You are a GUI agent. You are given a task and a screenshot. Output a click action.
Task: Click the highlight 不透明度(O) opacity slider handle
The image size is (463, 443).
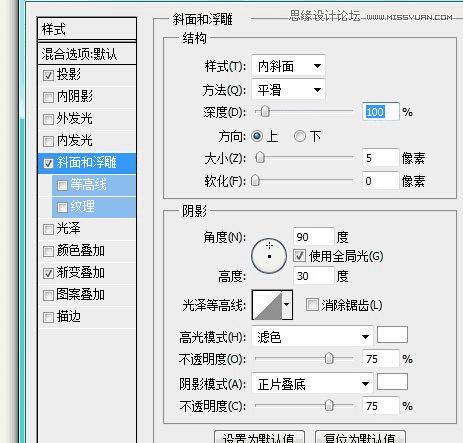[x=329, y=358]
